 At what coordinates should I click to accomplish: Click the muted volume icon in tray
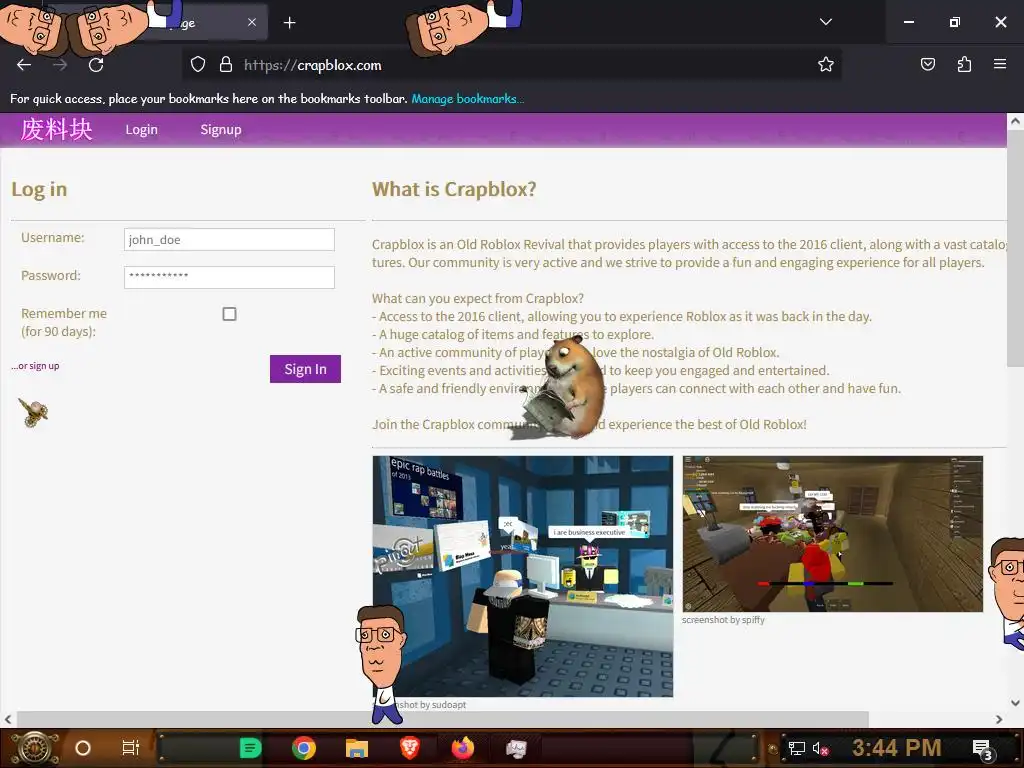(820, 748)
